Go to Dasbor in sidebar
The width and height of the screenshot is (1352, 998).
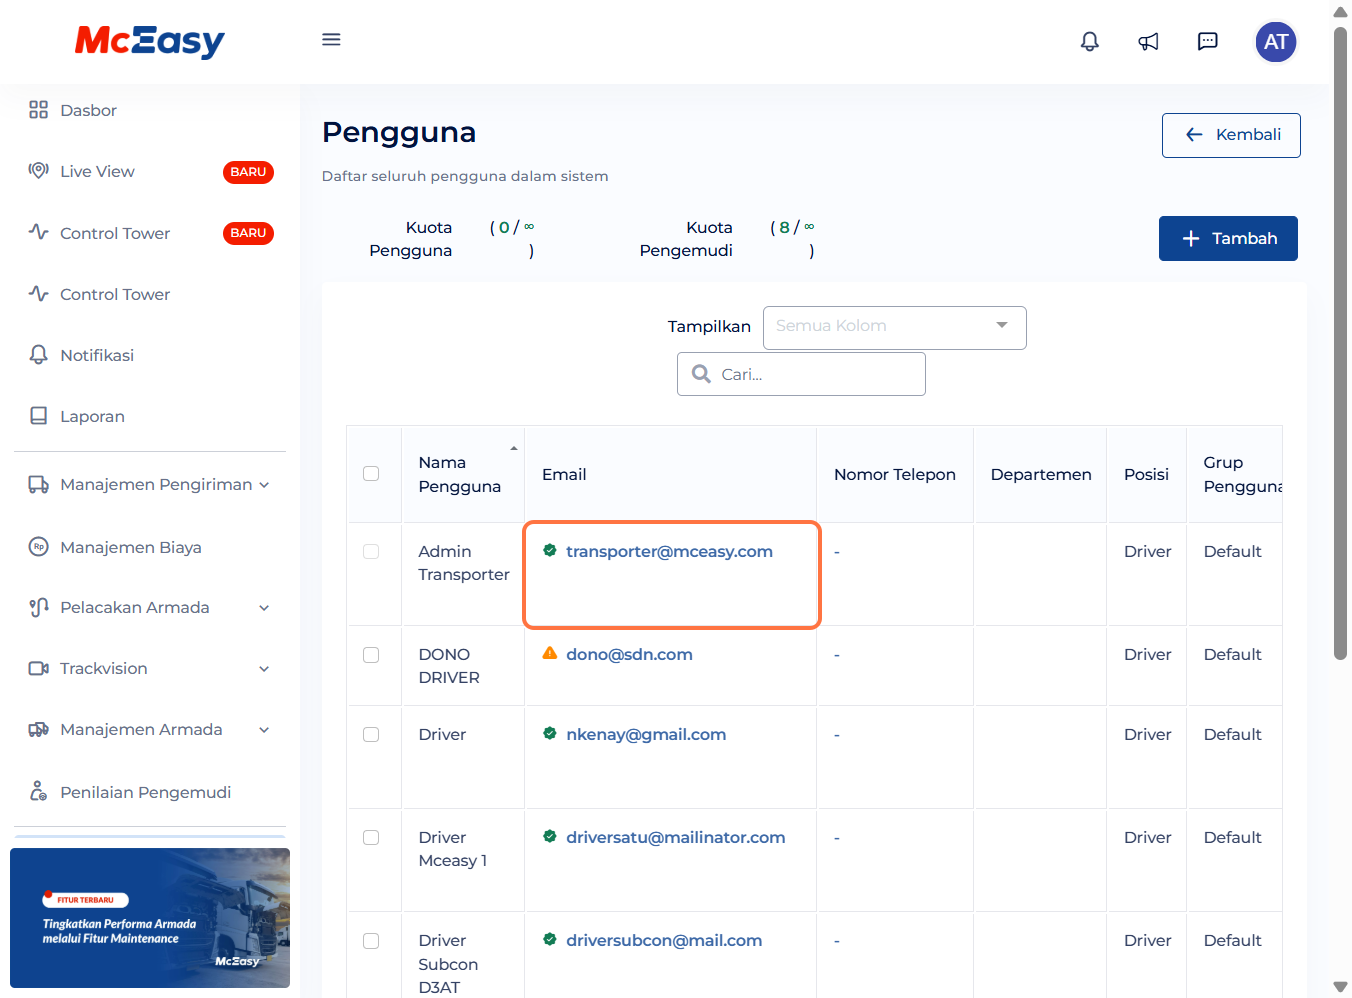coord(88,111)
